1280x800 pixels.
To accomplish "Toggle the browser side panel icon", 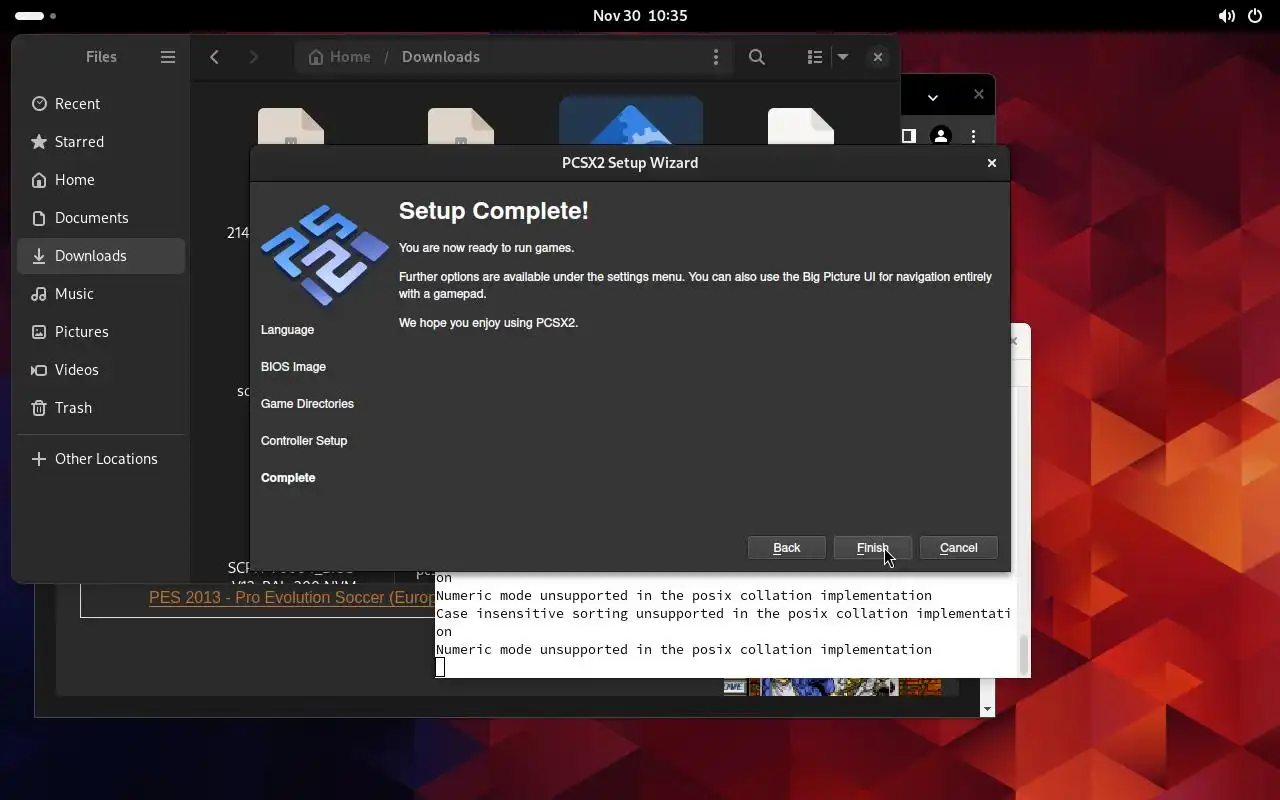I will pyautogui.click(x=909, y=136).
